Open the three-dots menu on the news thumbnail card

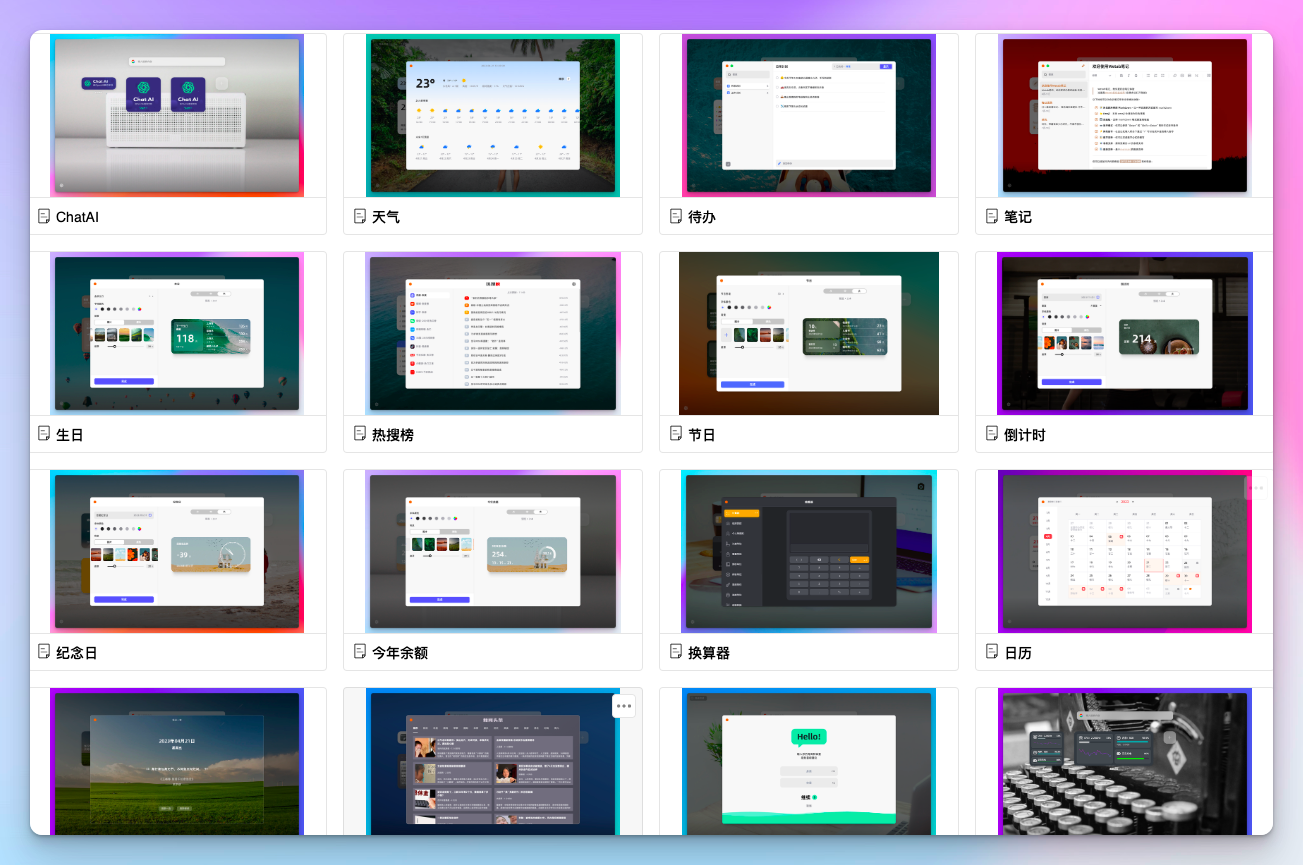(x=624, y=706)
